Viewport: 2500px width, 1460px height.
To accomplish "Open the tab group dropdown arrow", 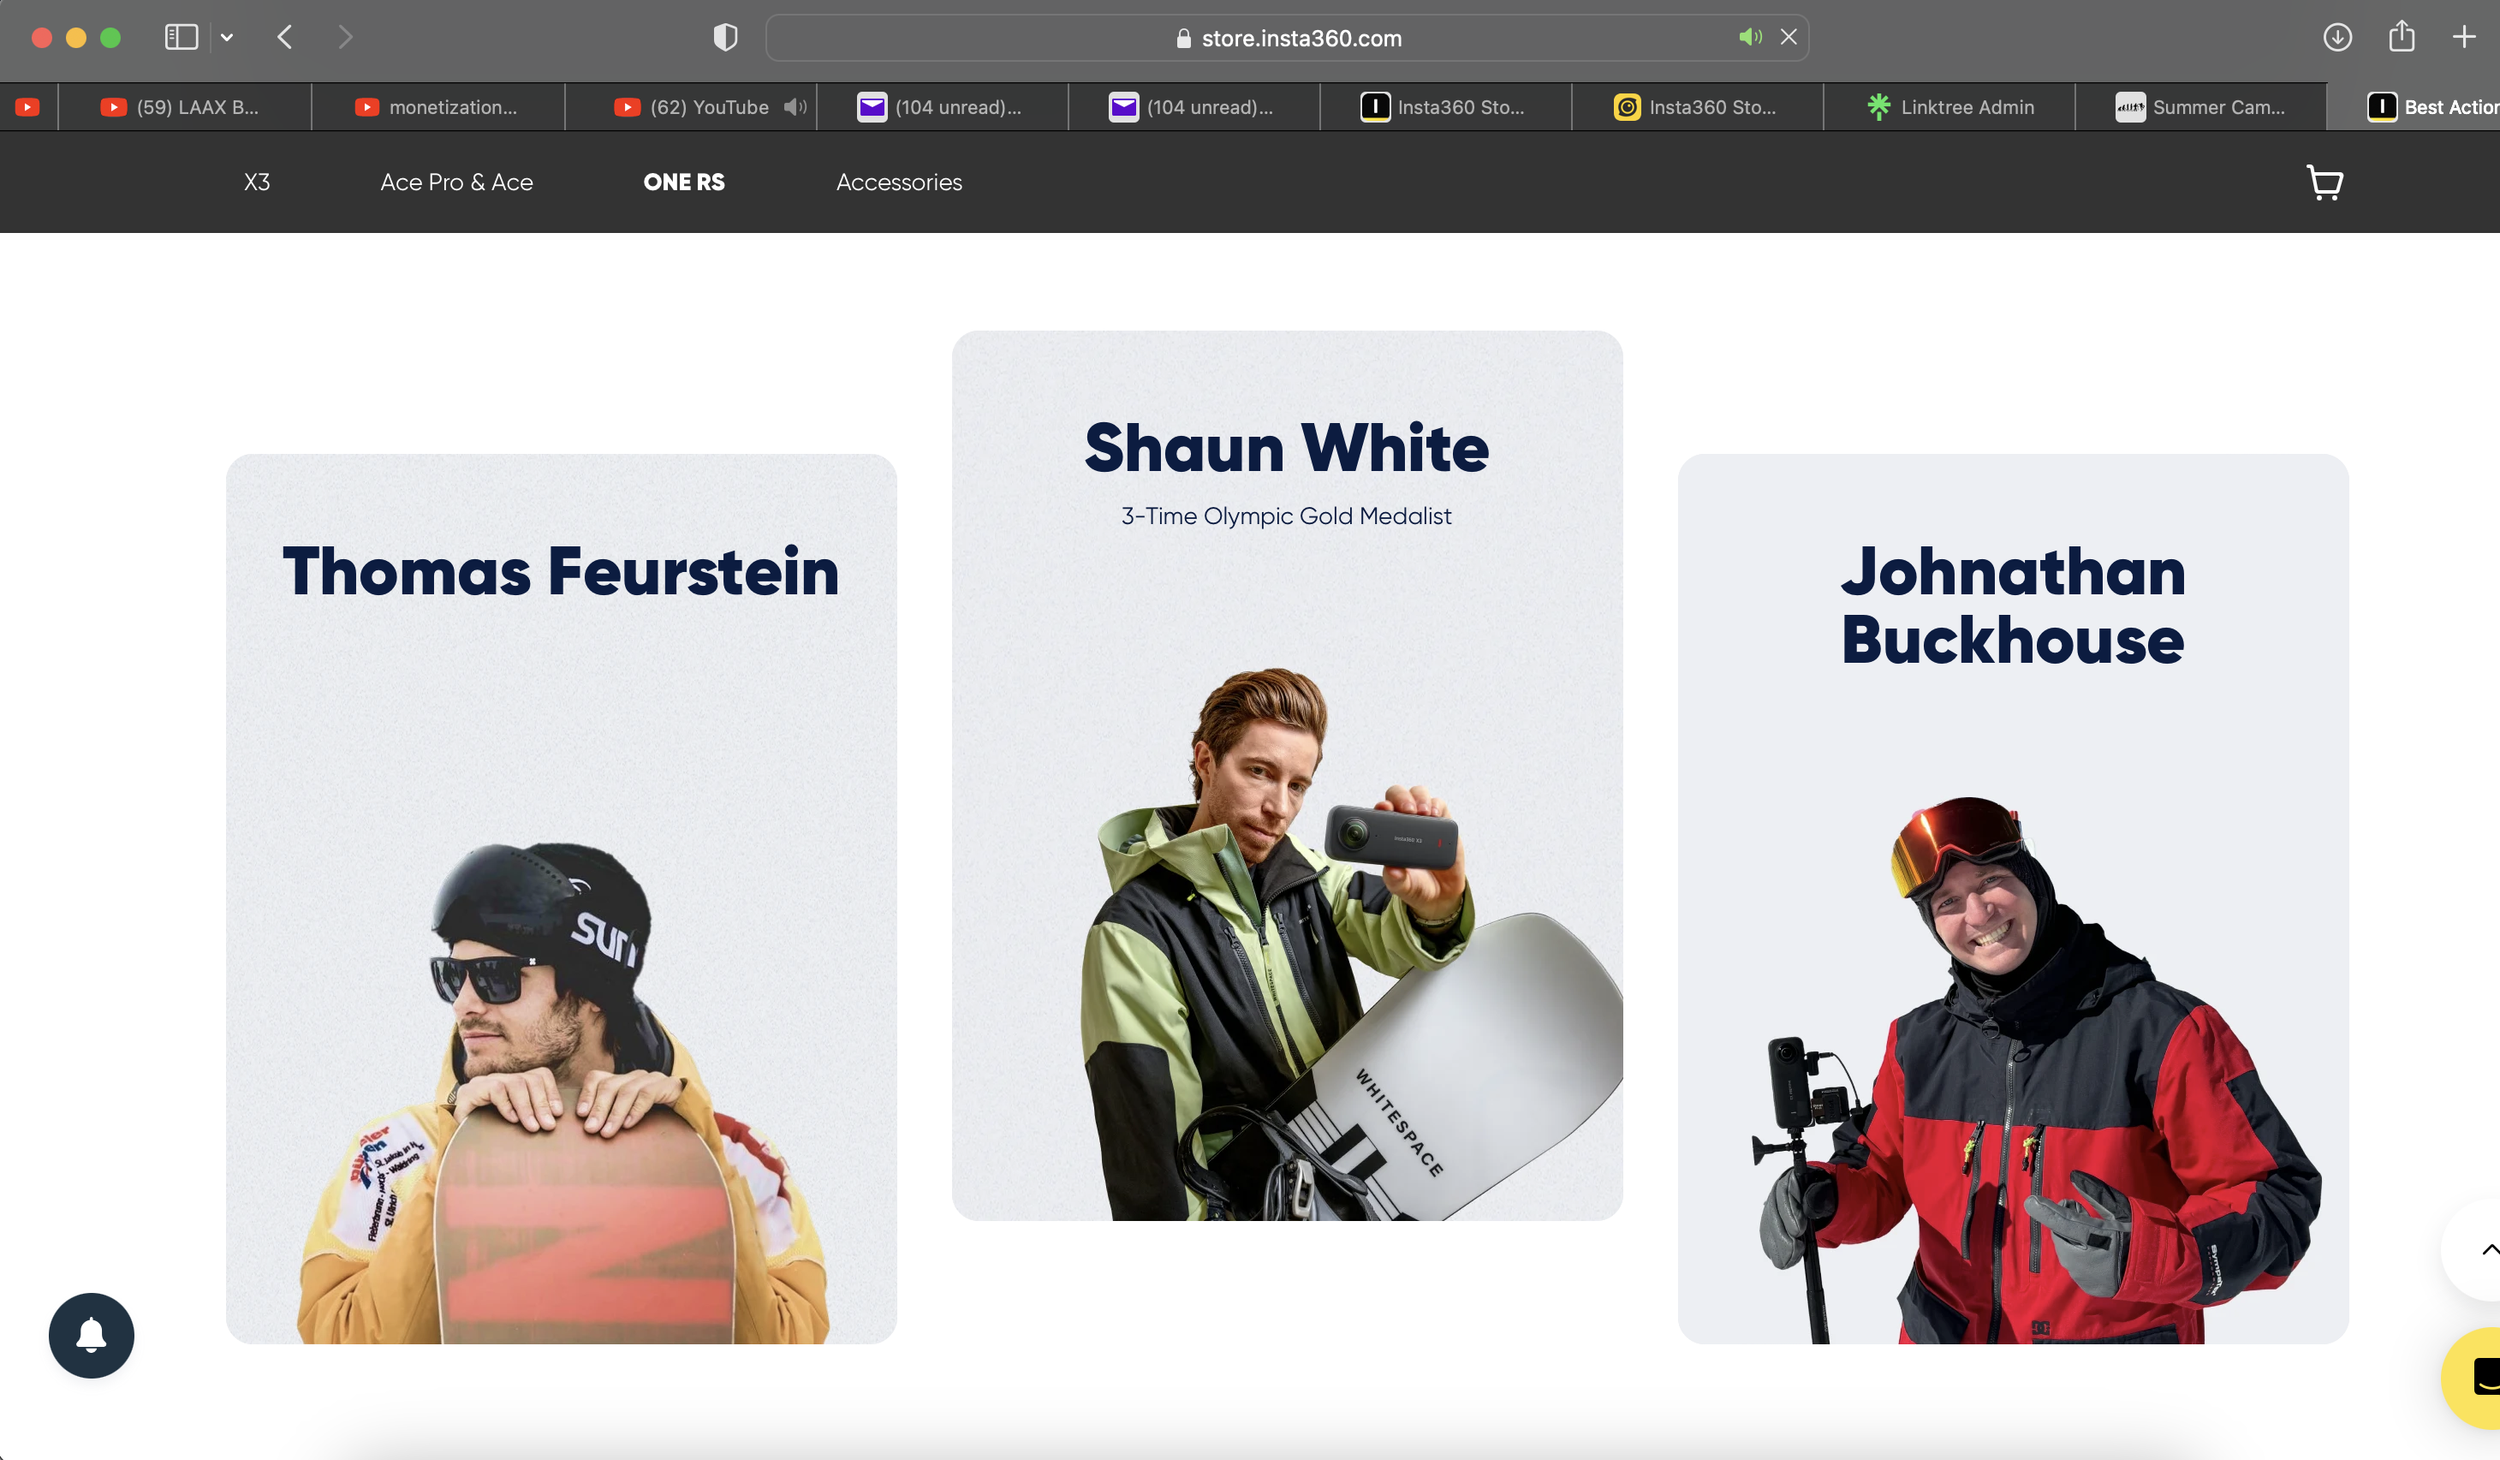I will pyautogui.click(x=227, y=38).
